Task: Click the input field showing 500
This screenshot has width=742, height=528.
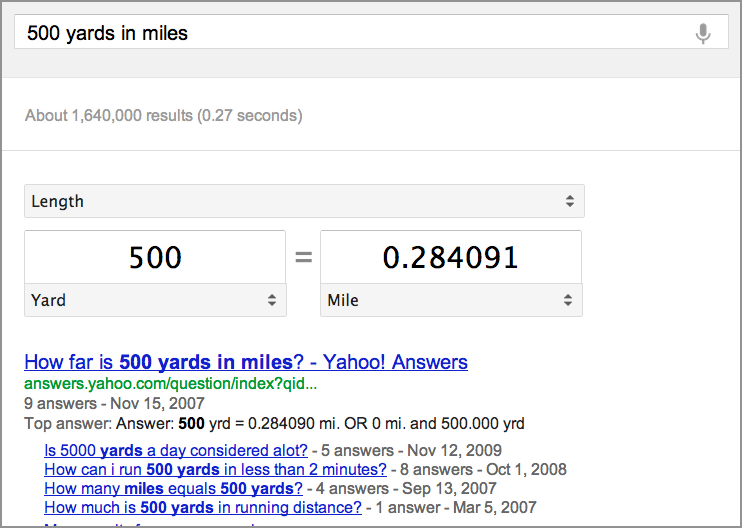Action: 155,257
